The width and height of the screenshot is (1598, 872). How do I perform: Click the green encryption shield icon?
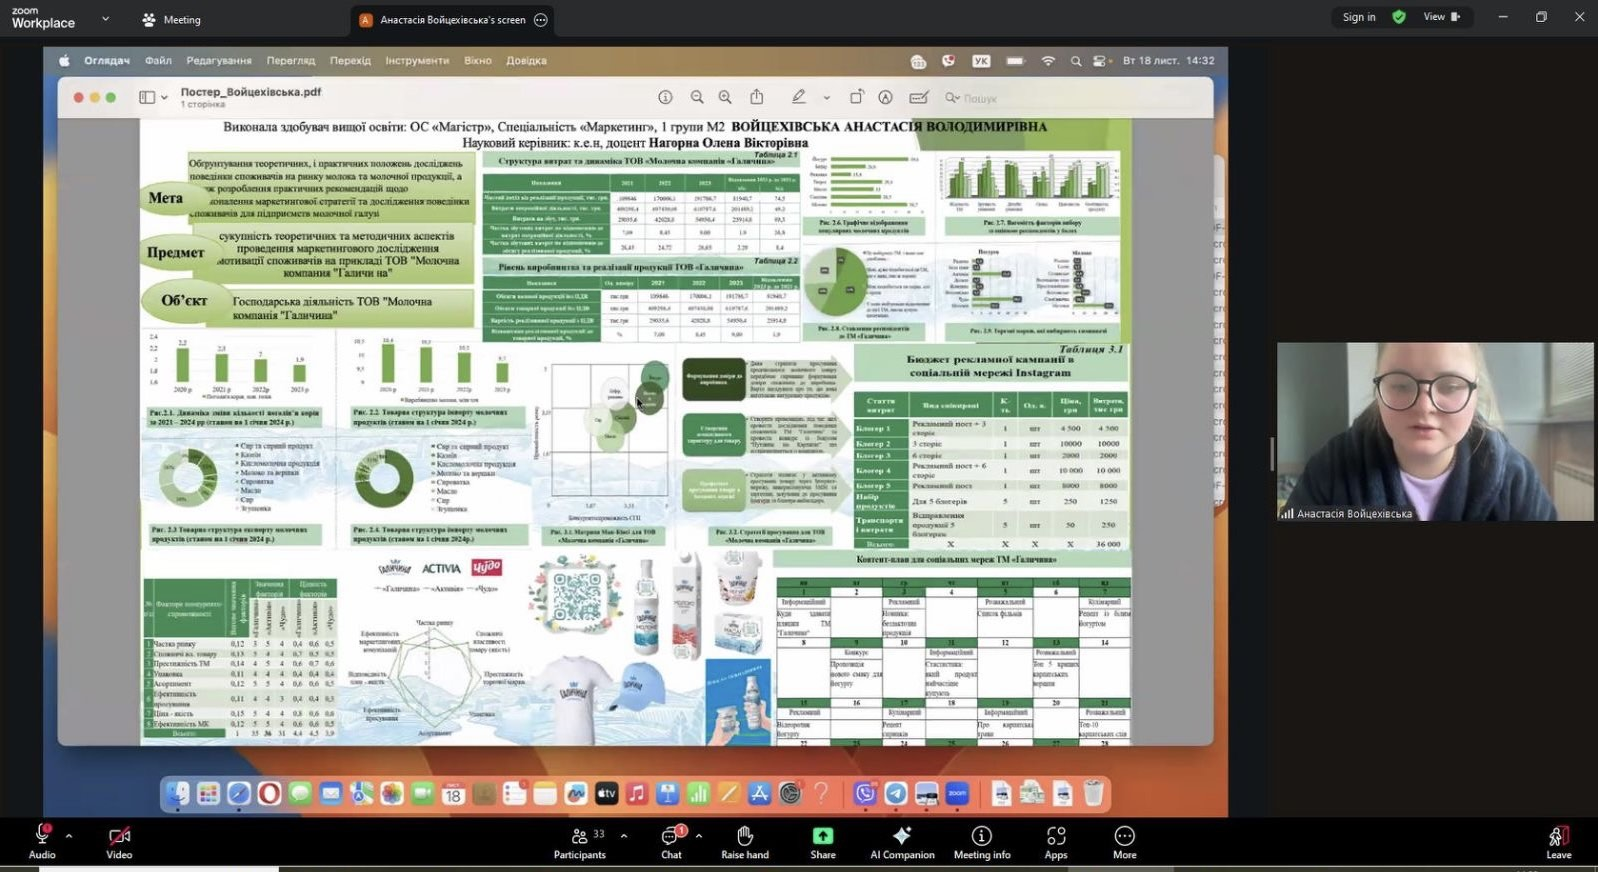1399,17
